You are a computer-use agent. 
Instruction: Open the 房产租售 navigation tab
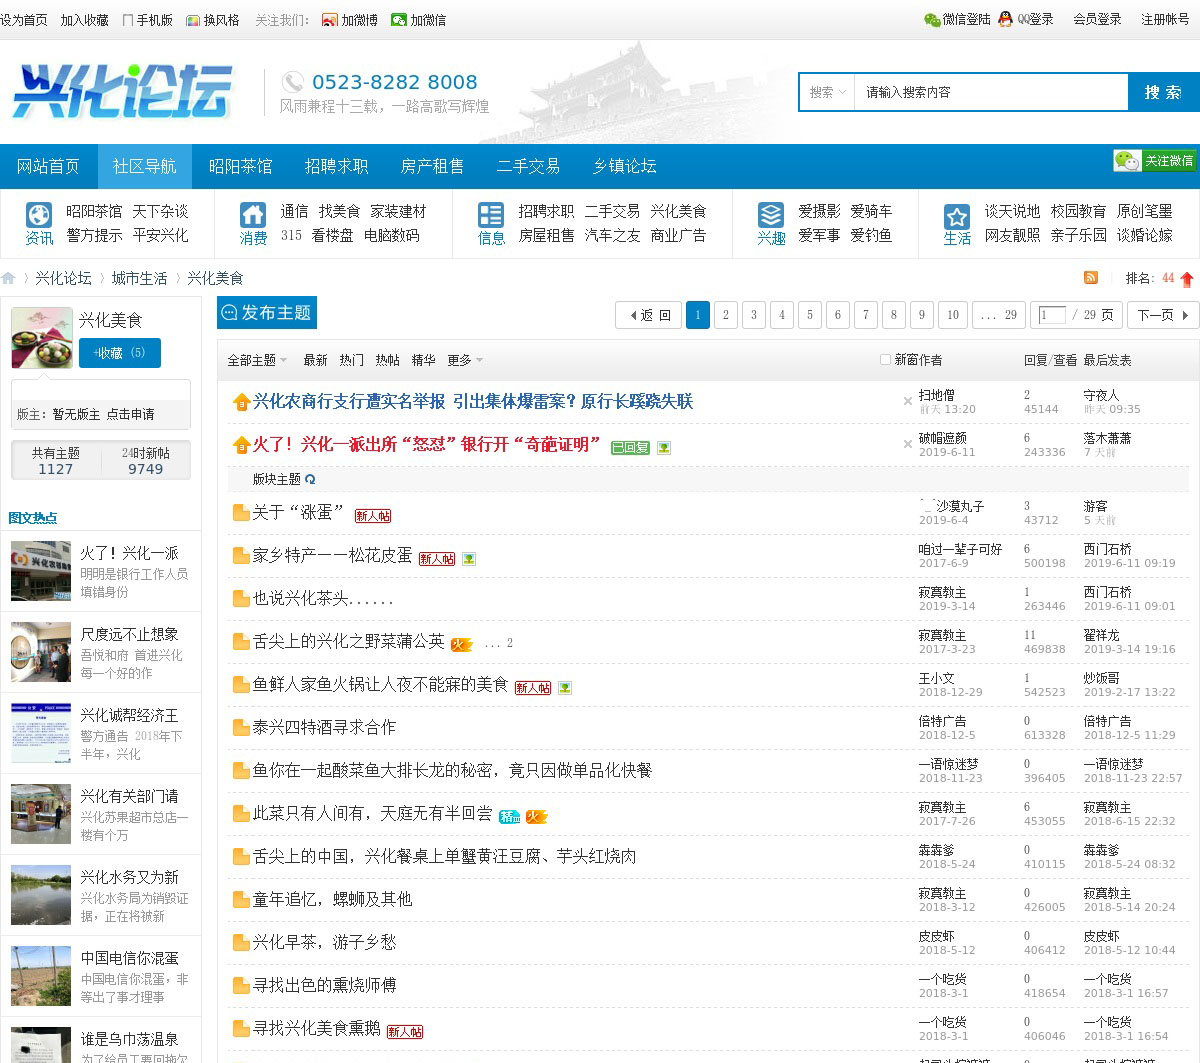click(x=432, y=166)
